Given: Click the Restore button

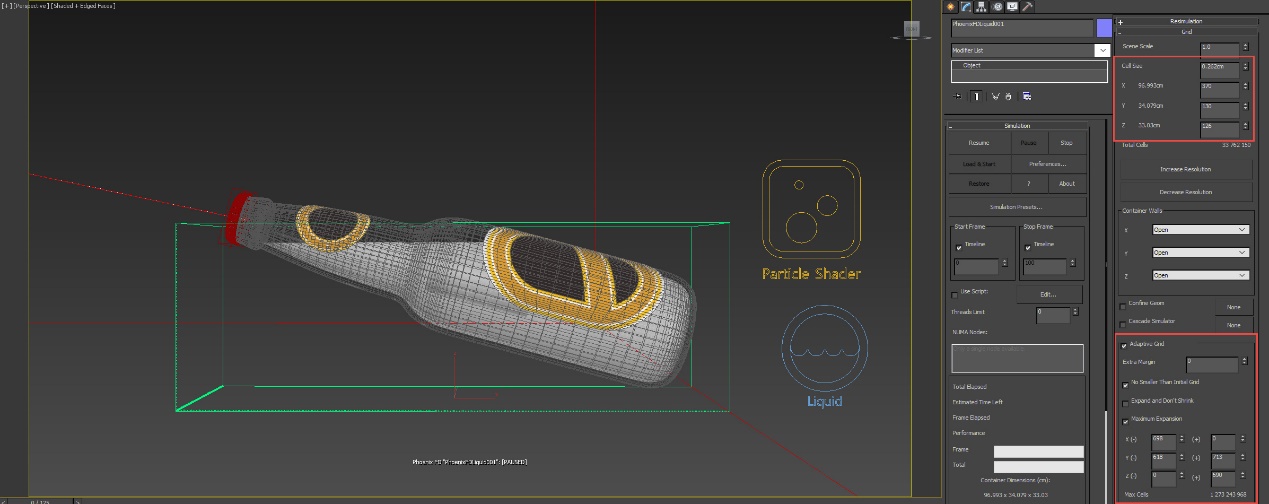Looking at the screenshot, I should pyautogui.click(x=979, y=184).
